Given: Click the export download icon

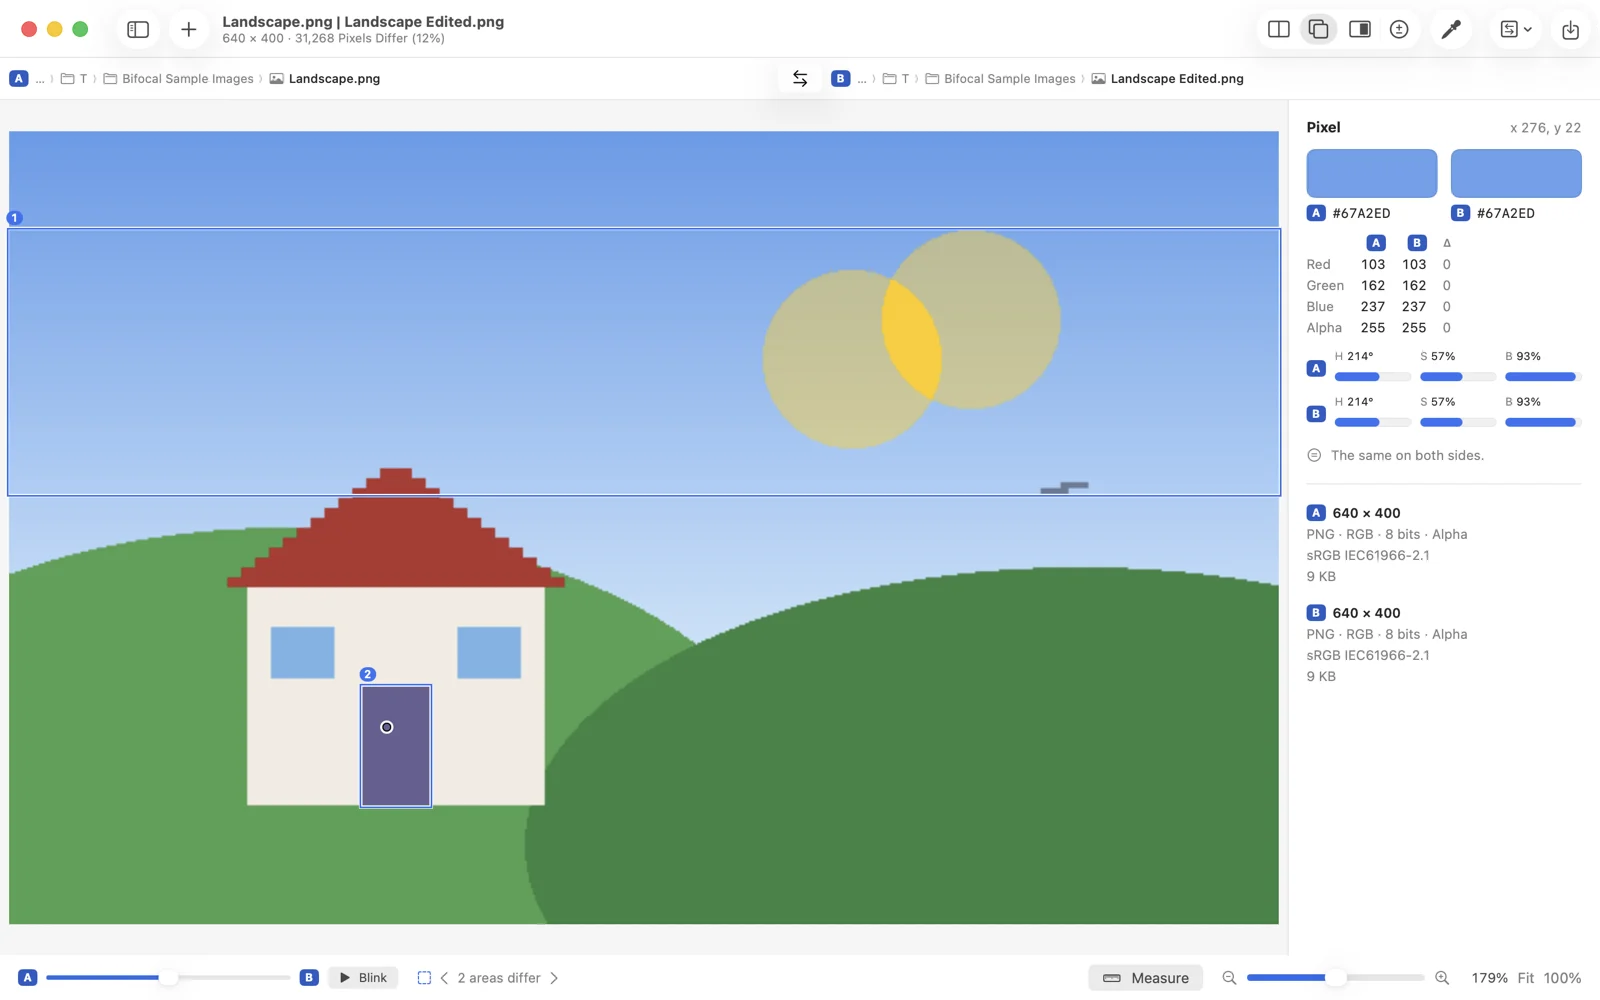Looking at the screenshot, I should (1570, 29).
